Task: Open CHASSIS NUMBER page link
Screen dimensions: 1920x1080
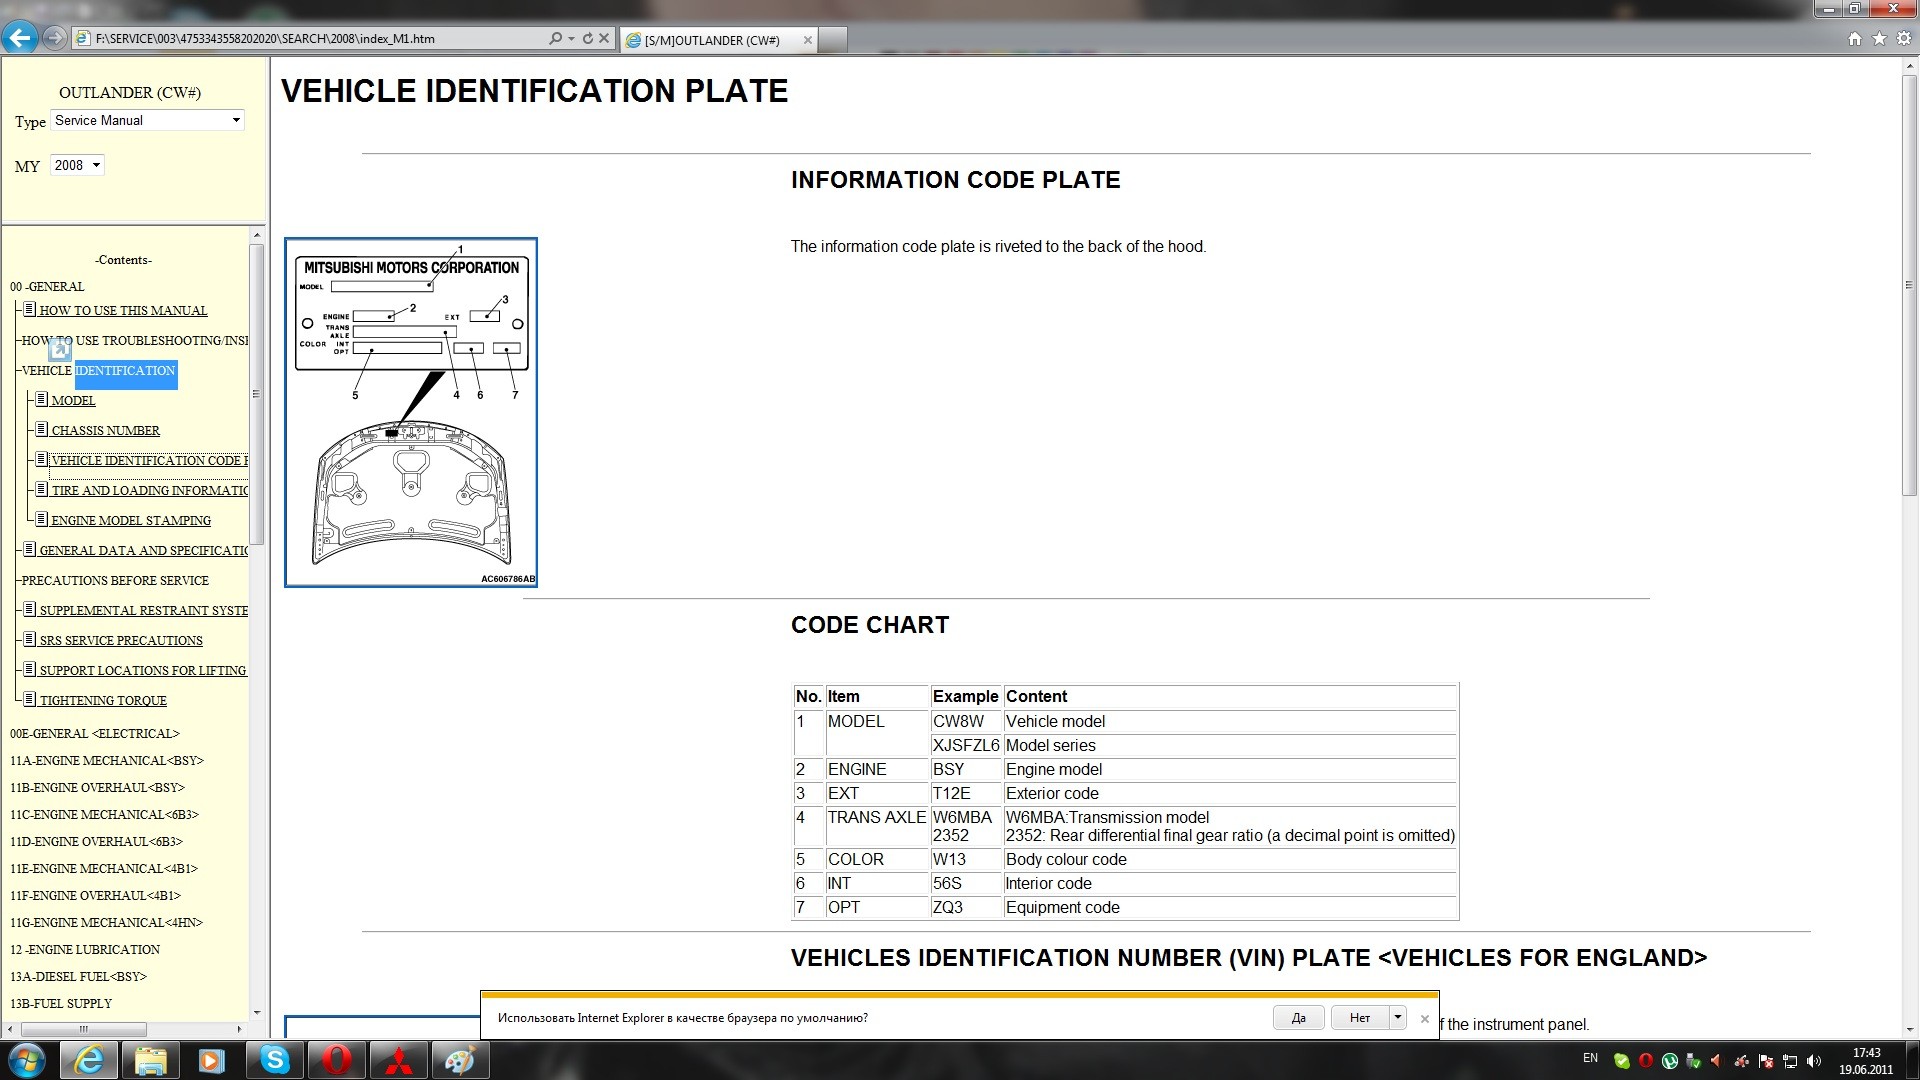Action: pos(105,431)
